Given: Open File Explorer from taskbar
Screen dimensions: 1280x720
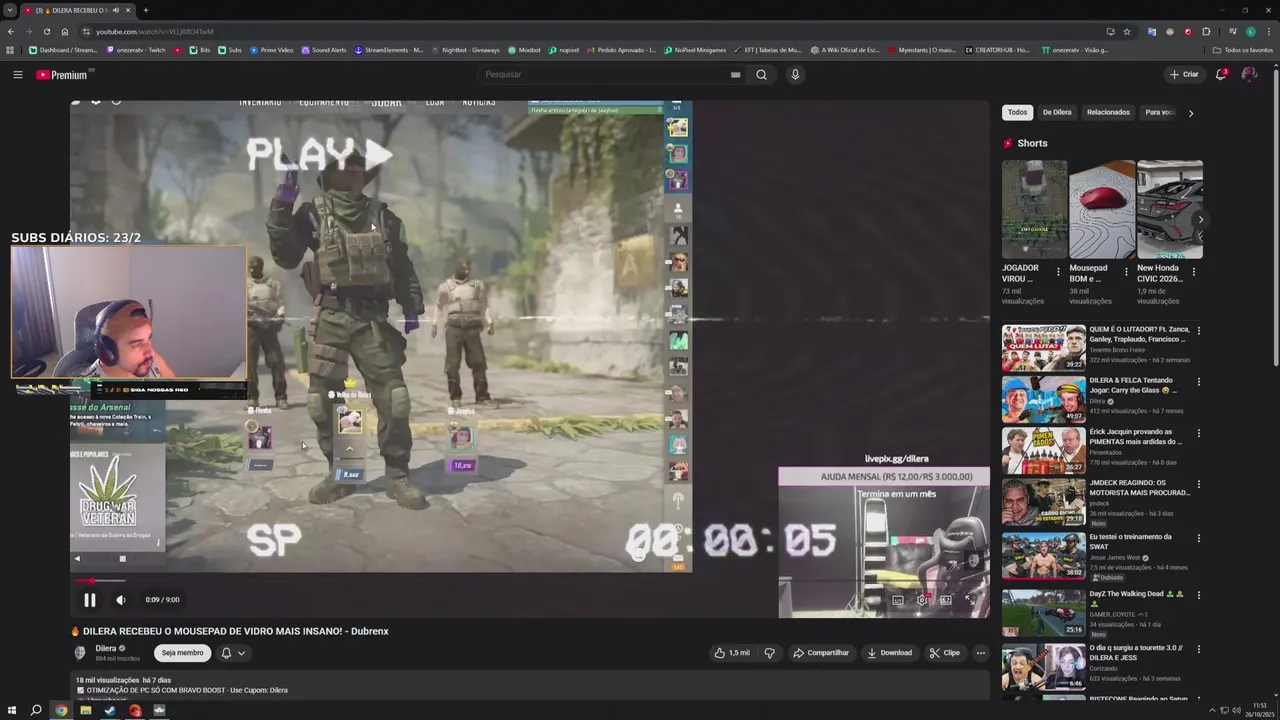Looking at the screenshot, I should point(85,711).
